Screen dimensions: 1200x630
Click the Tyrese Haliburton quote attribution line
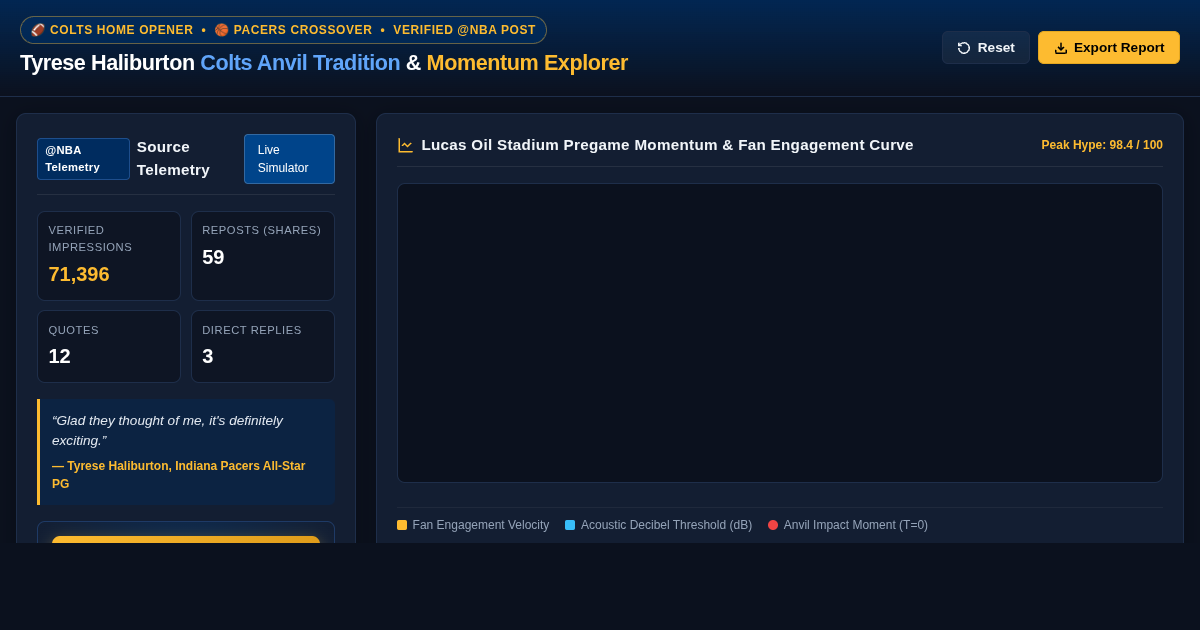click(x=179, y=475)
